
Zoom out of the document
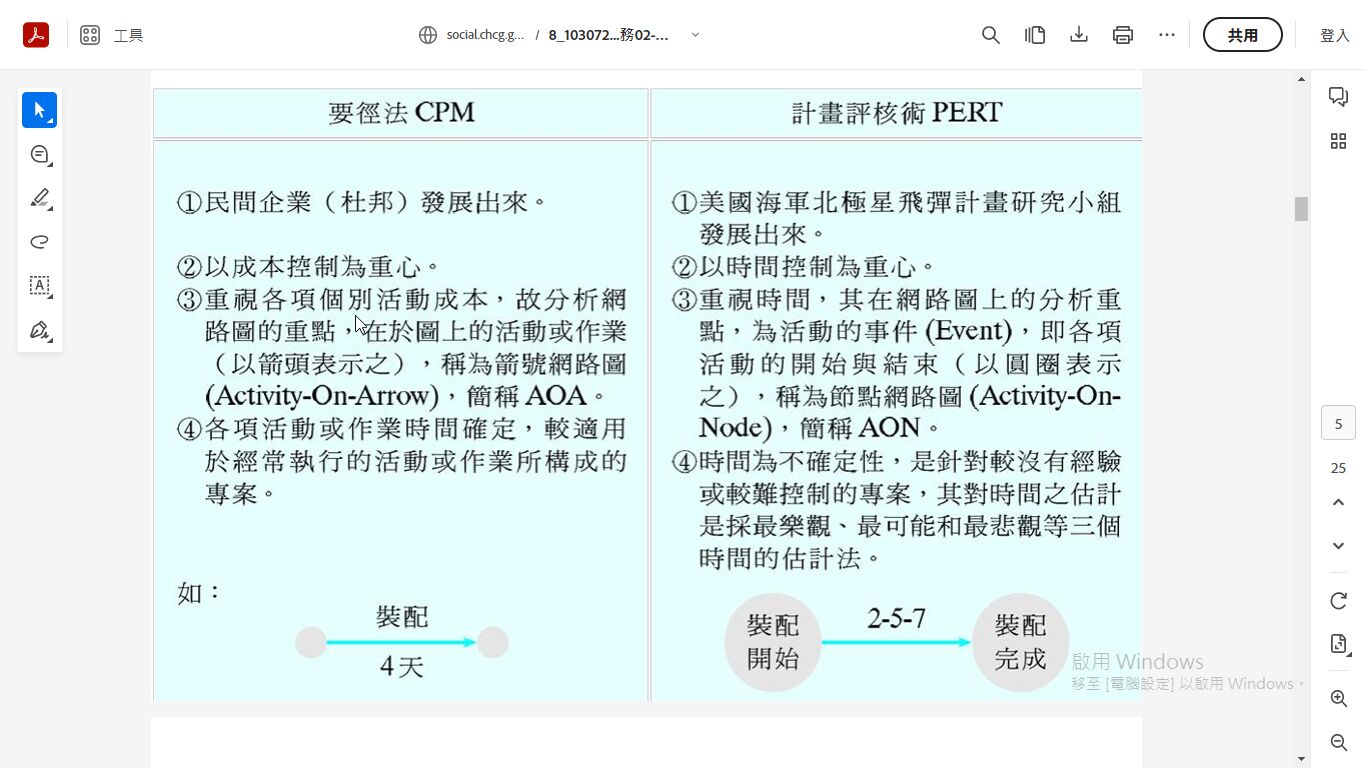(x=1338, y=742)
